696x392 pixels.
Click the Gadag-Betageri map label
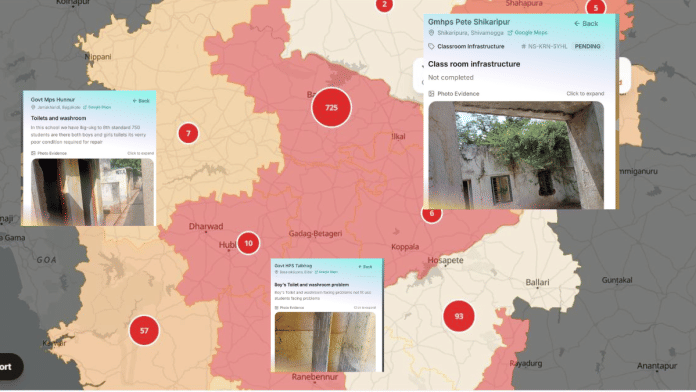[315, 234]
